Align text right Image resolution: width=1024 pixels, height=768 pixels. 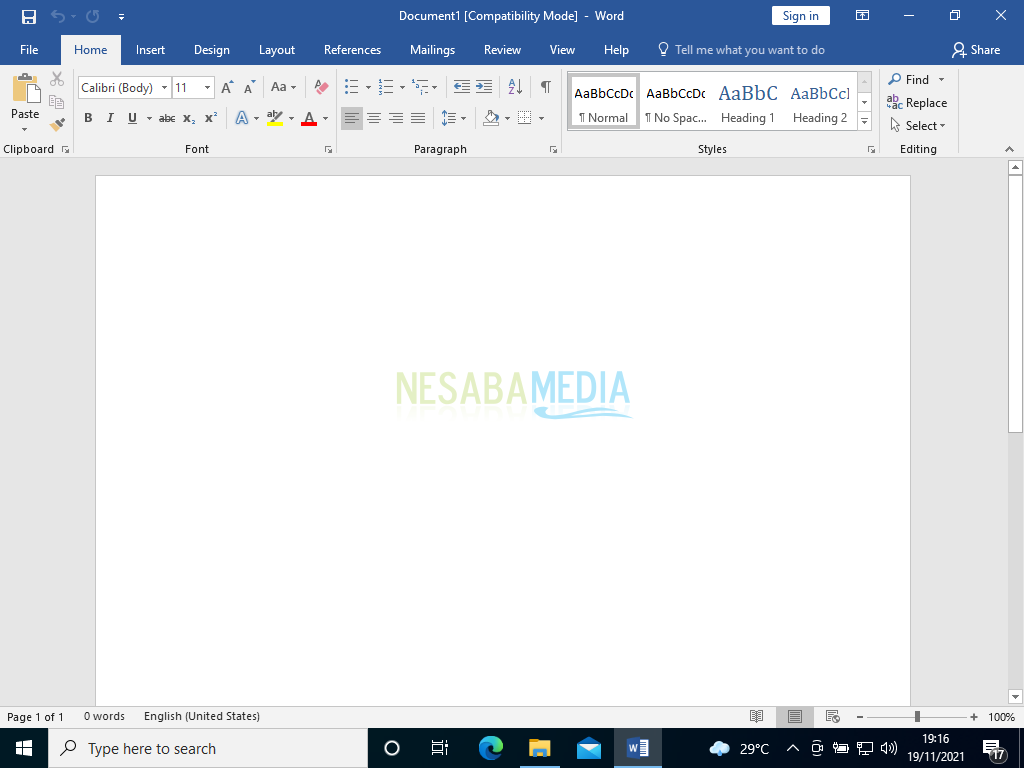point(396,118)
